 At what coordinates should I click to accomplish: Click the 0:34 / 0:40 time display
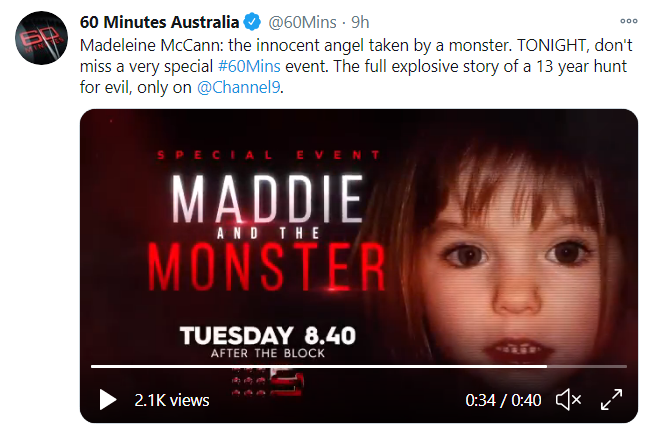pos(503,400)
